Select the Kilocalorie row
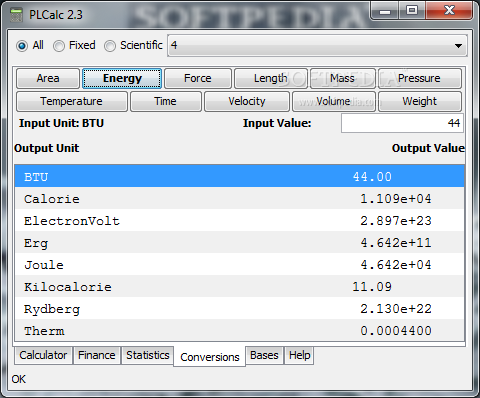The image size is (480, 398). pos(239,286)
